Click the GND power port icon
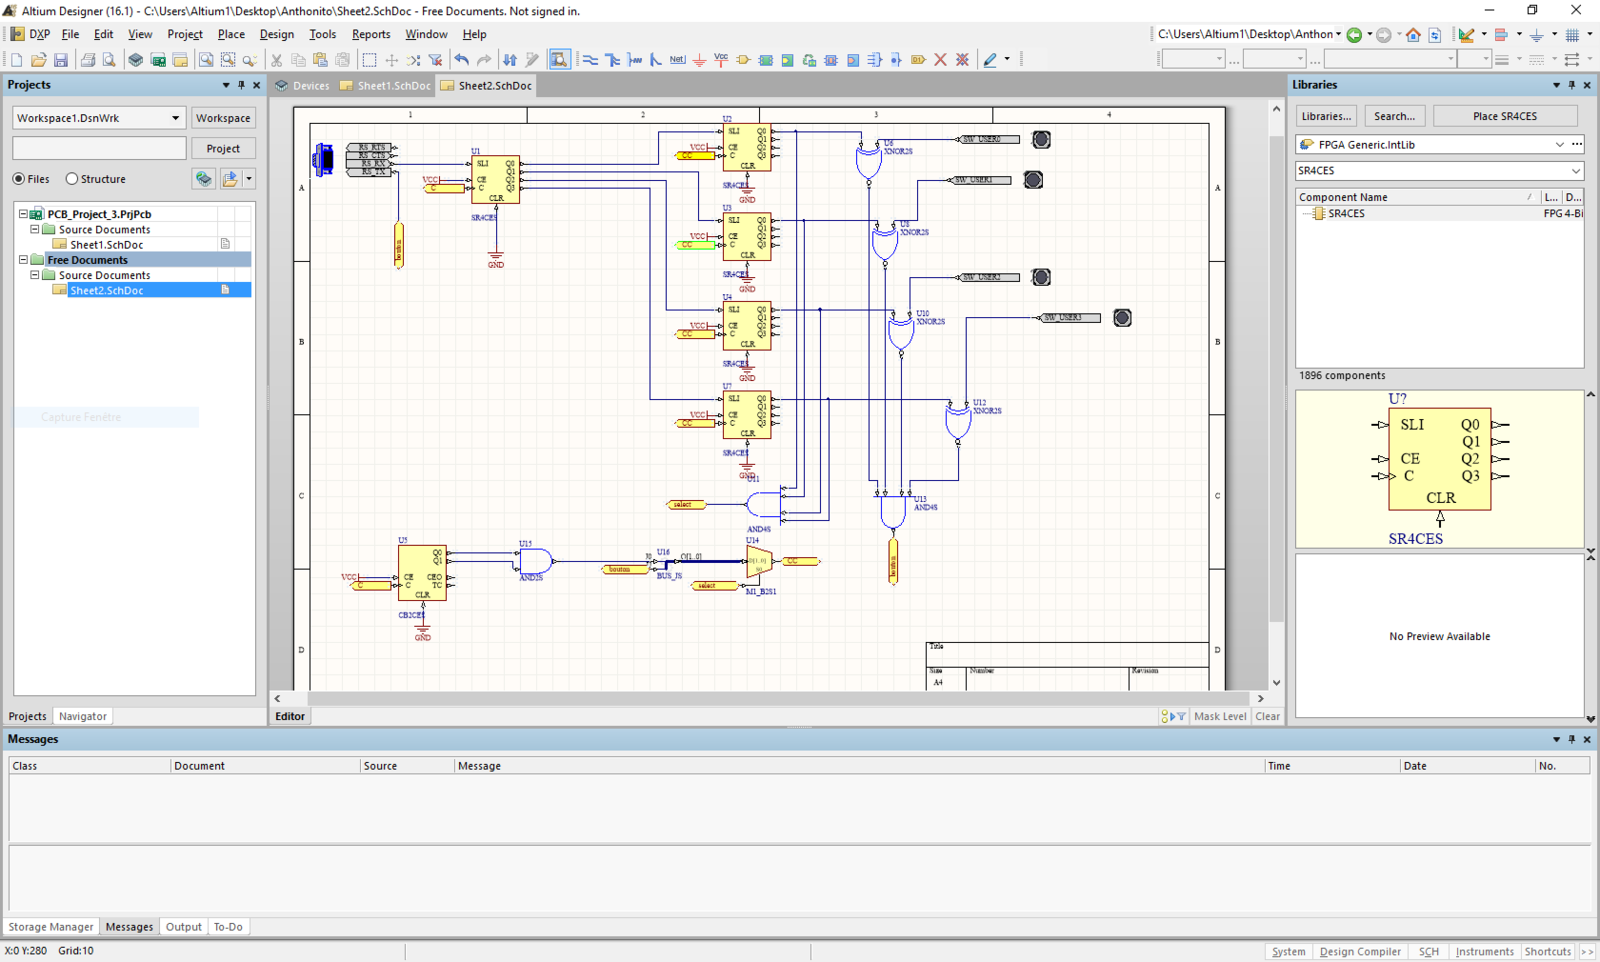The height and width of the screenshot is (962, 1600). click(x=699, y=60)
